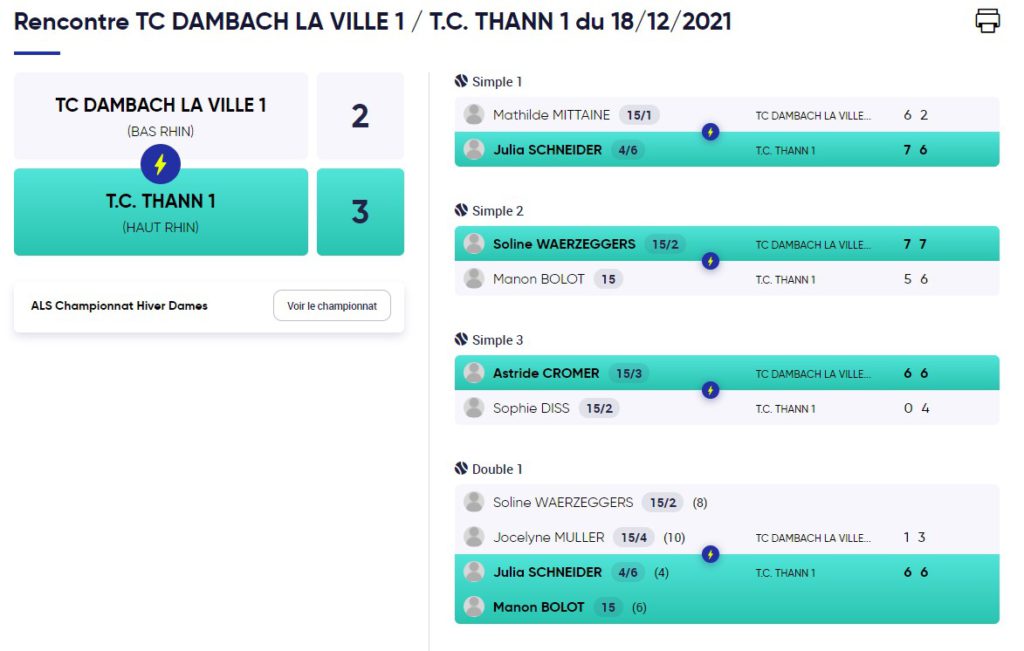1024x651 pixels.
Task: Click the ALS Championnat Hiver Dames label
Action: tap(119, 306)
